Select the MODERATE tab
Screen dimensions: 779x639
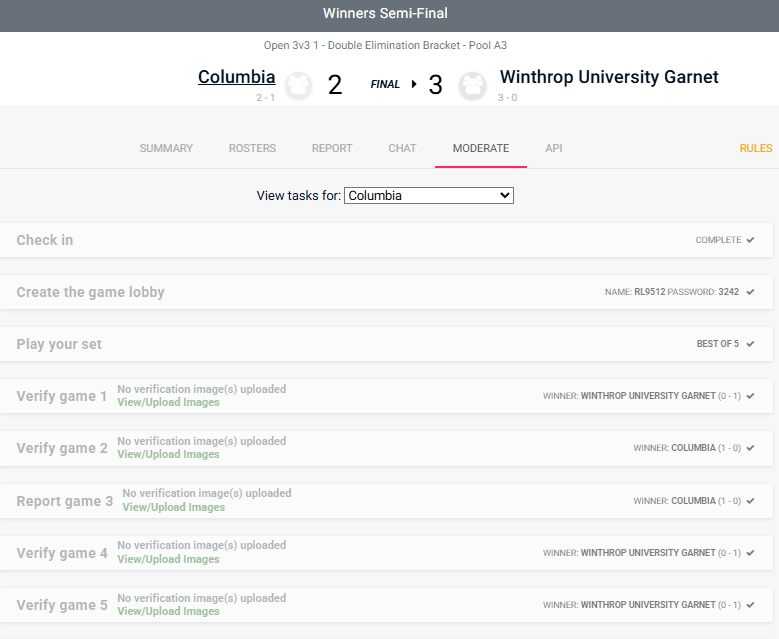(x=481, y=148)
